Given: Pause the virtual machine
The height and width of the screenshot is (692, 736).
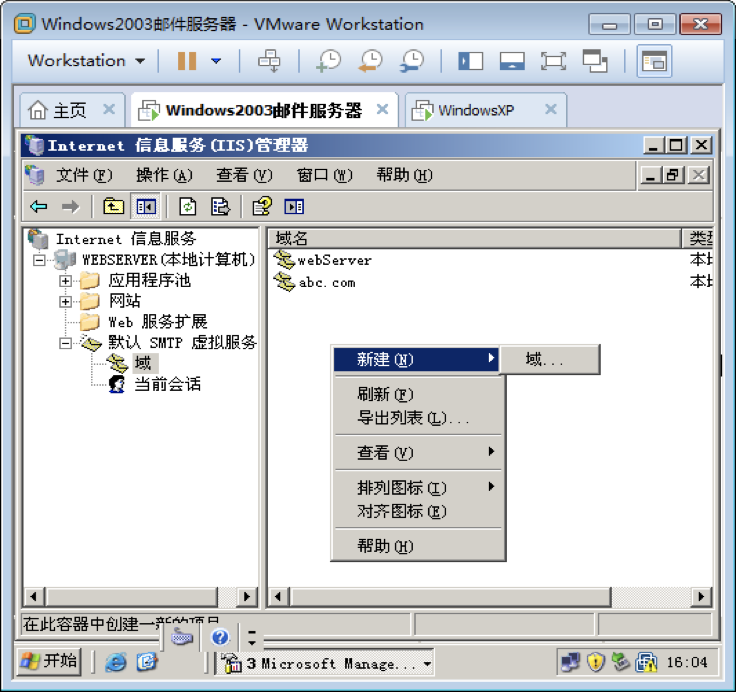Looking at the screenshot, I should [187, 61].
